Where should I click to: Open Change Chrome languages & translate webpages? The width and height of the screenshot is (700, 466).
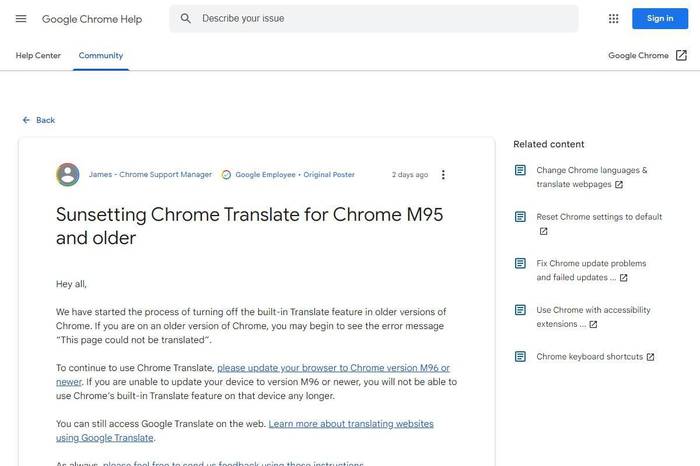592,177
